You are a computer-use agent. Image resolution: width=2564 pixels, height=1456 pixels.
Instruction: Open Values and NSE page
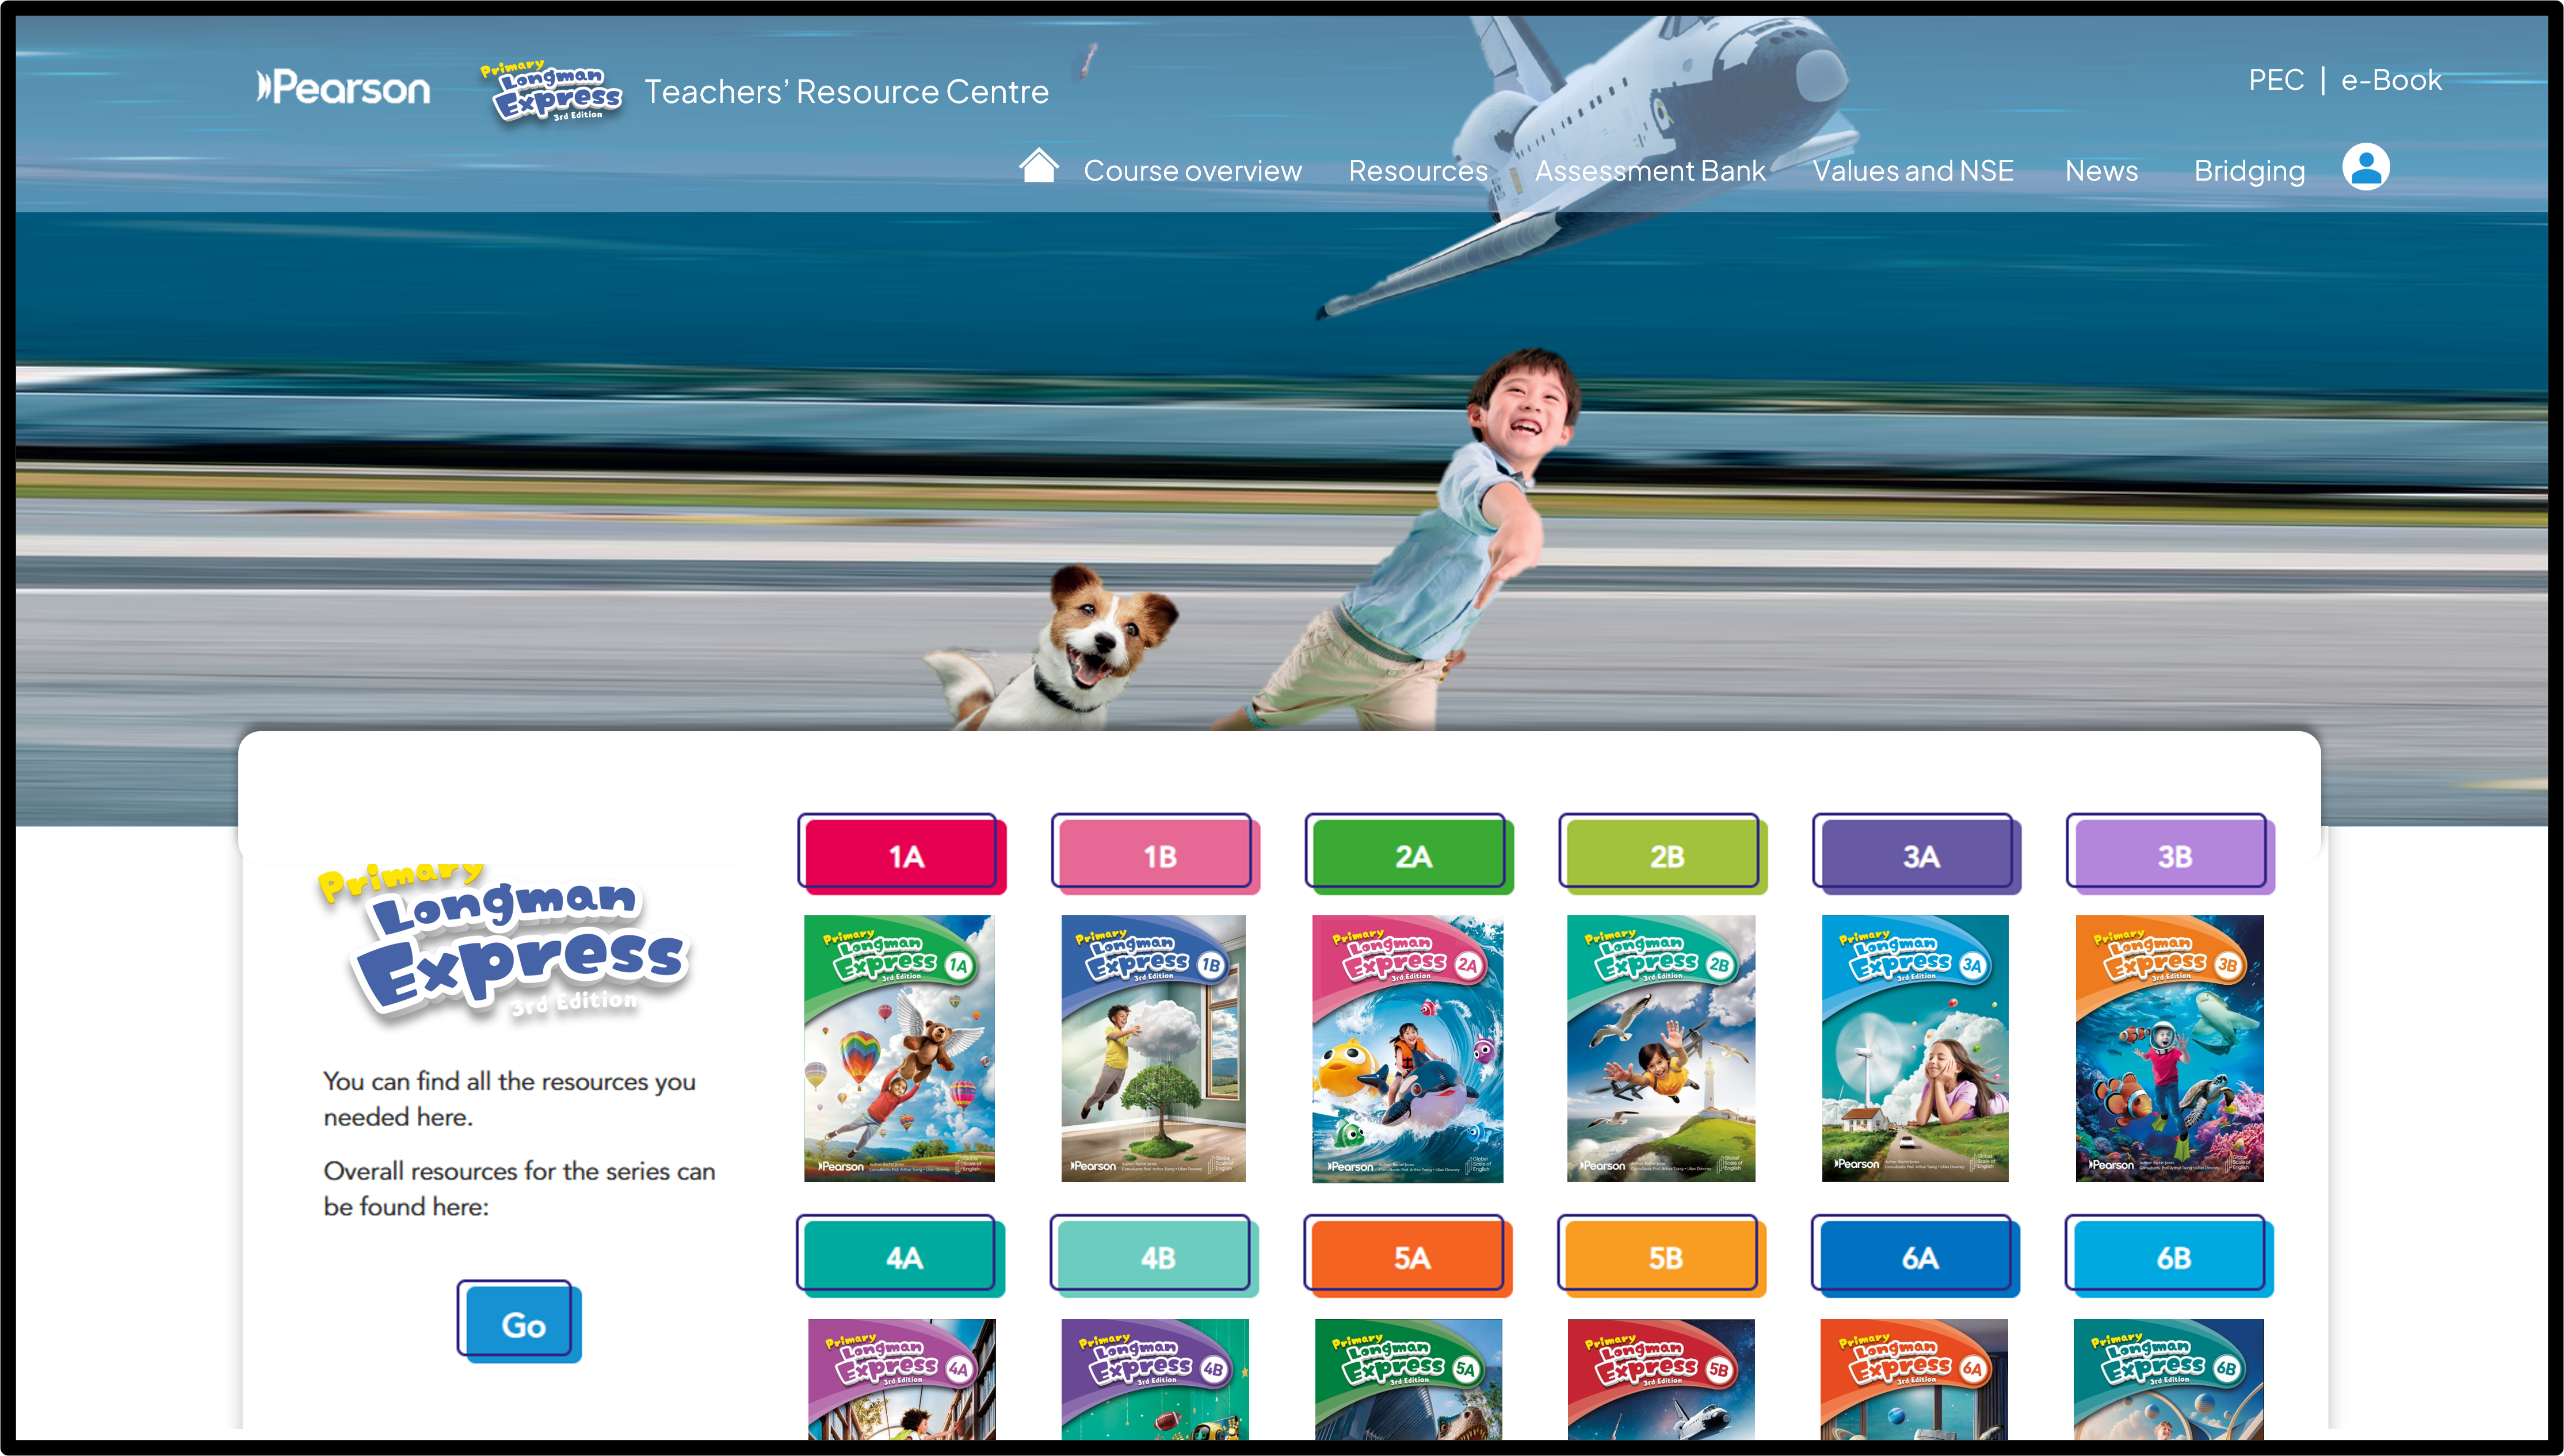[x=1912, y=171]
